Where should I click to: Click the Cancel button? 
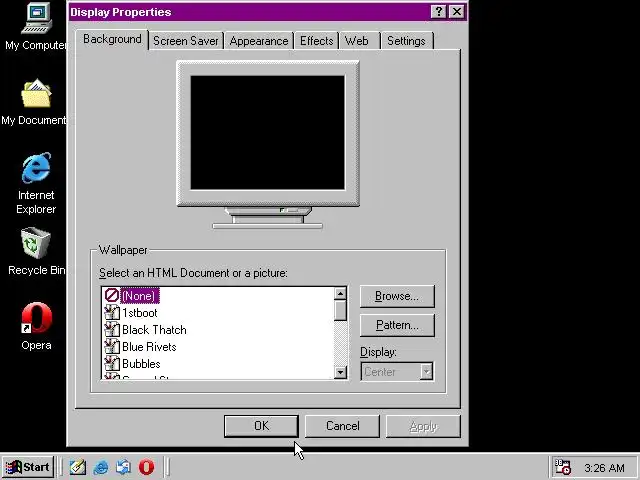342,426
